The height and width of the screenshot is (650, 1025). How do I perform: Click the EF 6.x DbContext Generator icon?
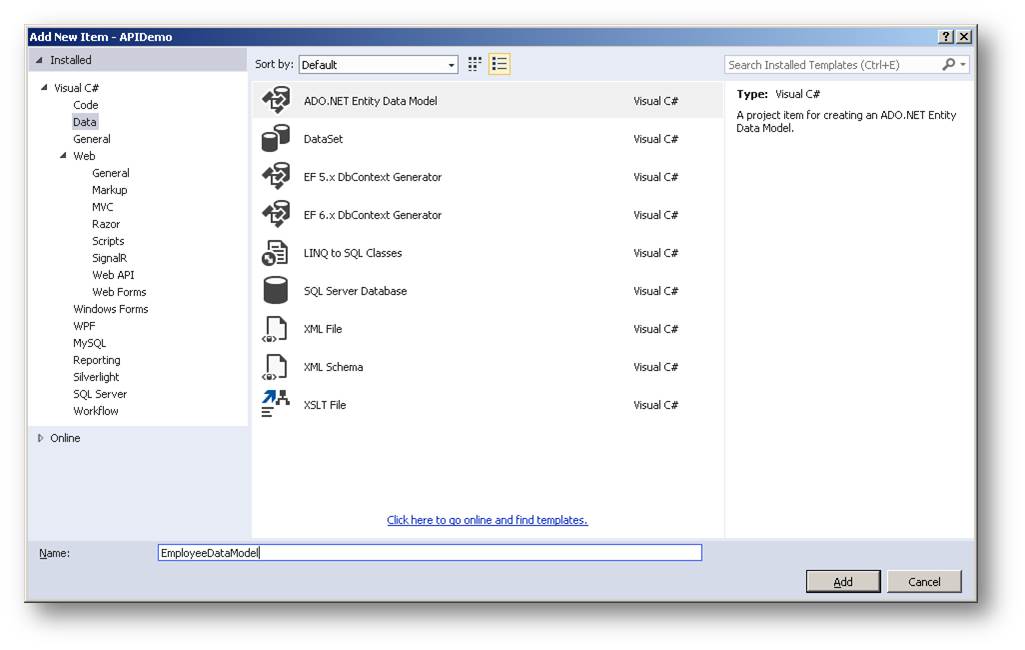pos(276,214)
